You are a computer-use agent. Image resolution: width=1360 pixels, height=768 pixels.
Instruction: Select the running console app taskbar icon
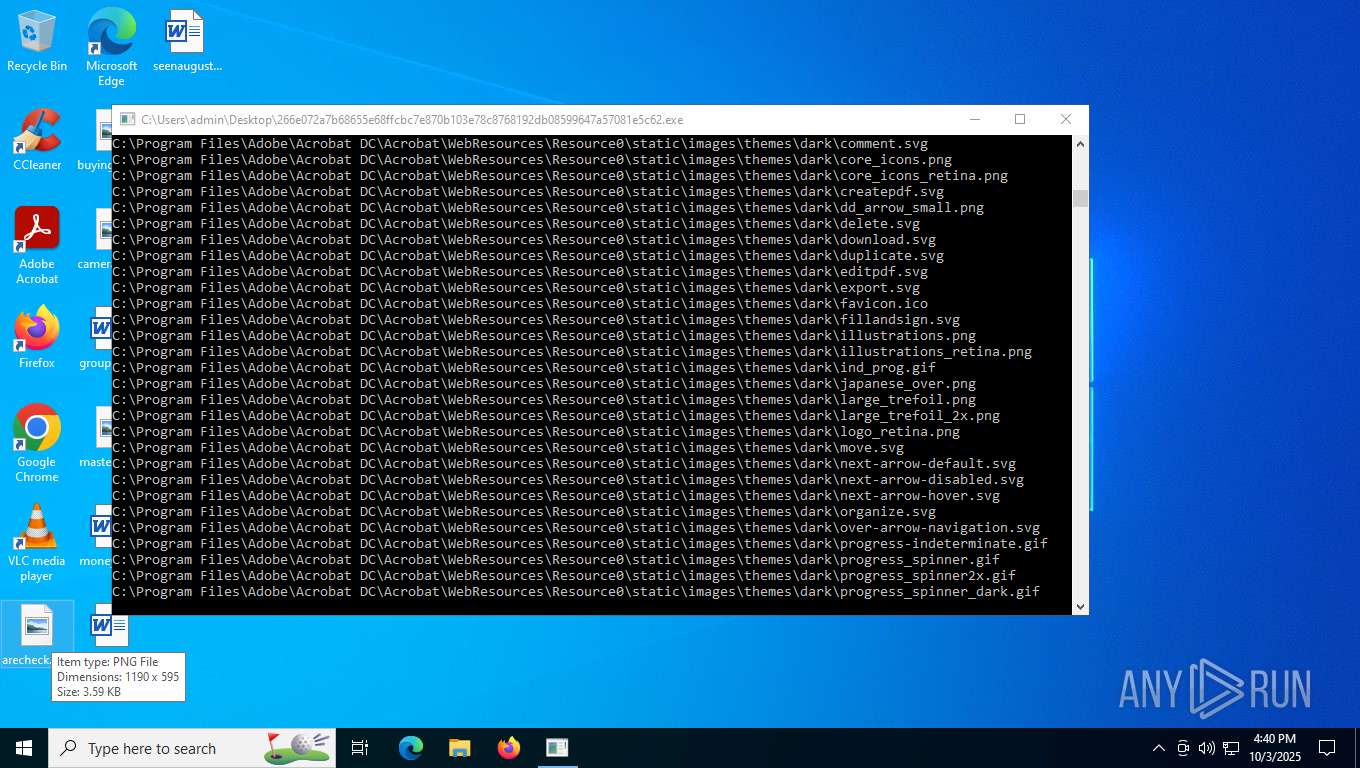click(557, 748)
